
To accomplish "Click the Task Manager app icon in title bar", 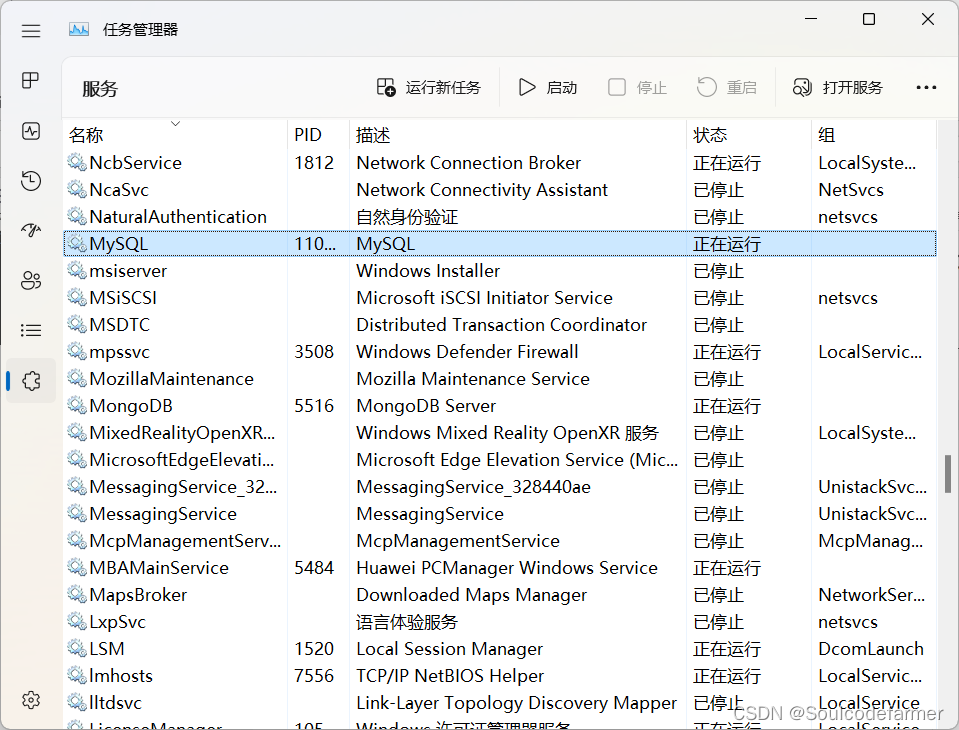I will tap(79, 29).
